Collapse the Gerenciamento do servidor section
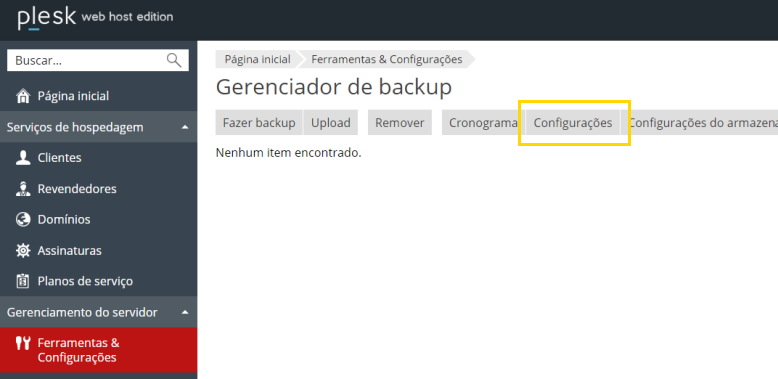This screenshot has height=379, width=778. [x=185, y=313]
